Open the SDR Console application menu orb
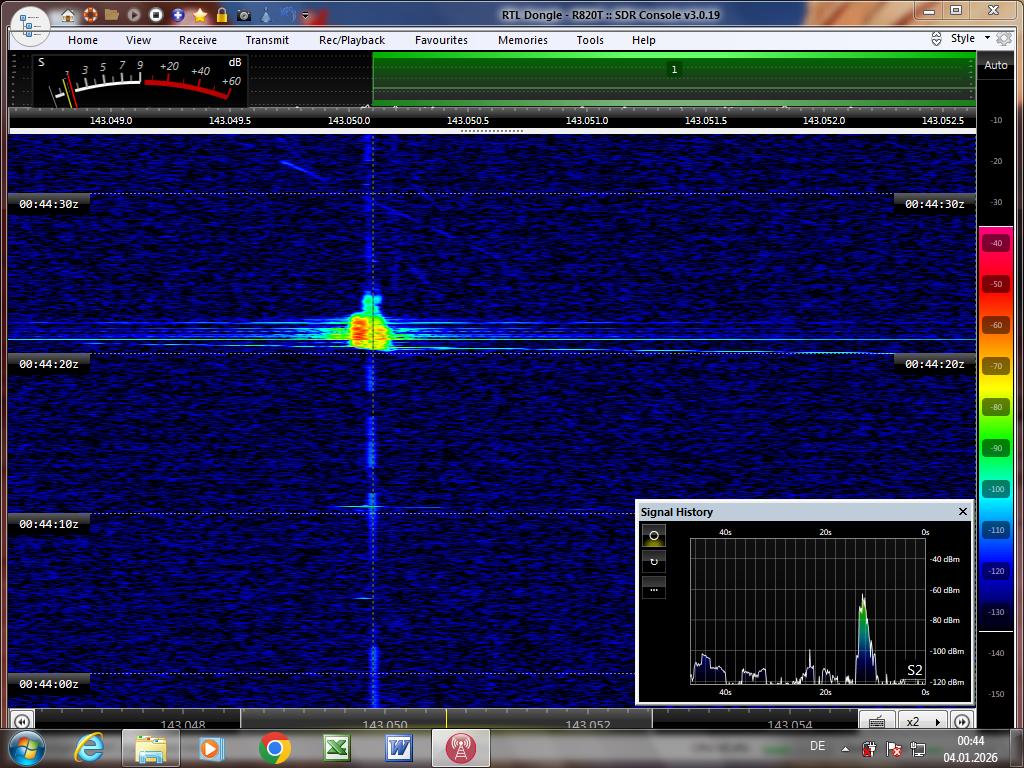Screen dimensions: 1024x768 30,26
